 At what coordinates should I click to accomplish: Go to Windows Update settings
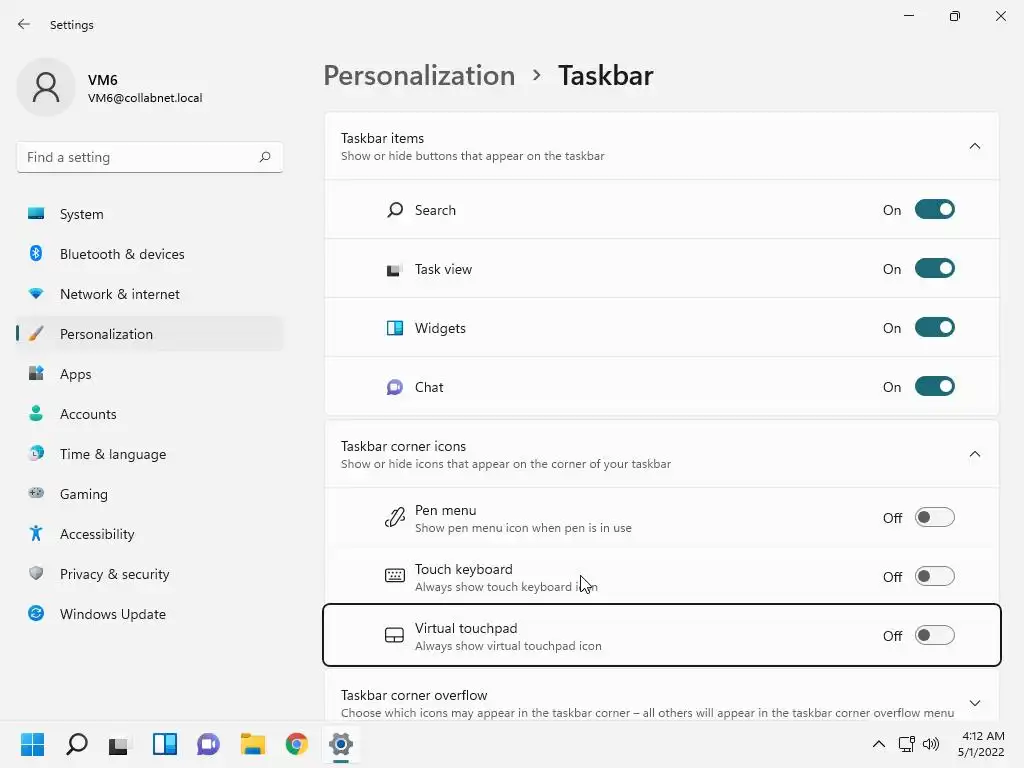112,614
